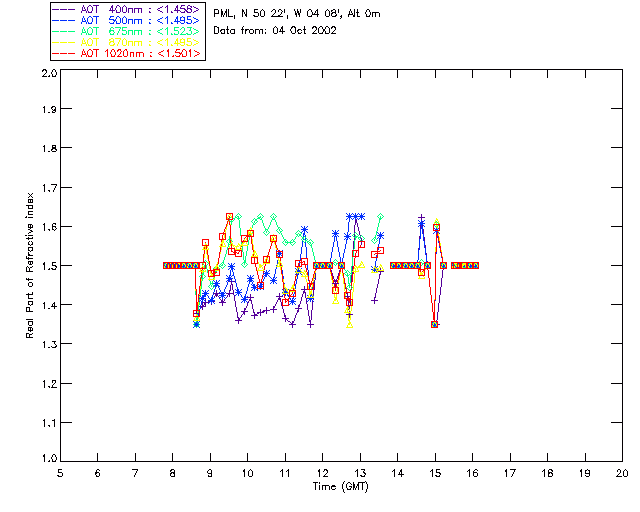Viewport: 640px width, 512px height.
Task: Click the y-axis label 1.9
Action: click(x=49, y=109)
